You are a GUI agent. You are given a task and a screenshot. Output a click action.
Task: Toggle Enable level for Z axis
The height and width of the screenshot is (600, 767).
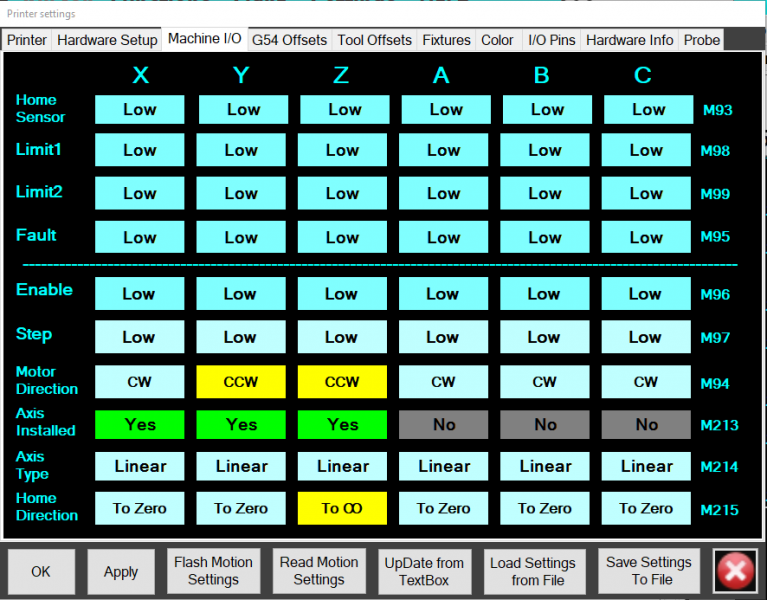click(342, 293)
